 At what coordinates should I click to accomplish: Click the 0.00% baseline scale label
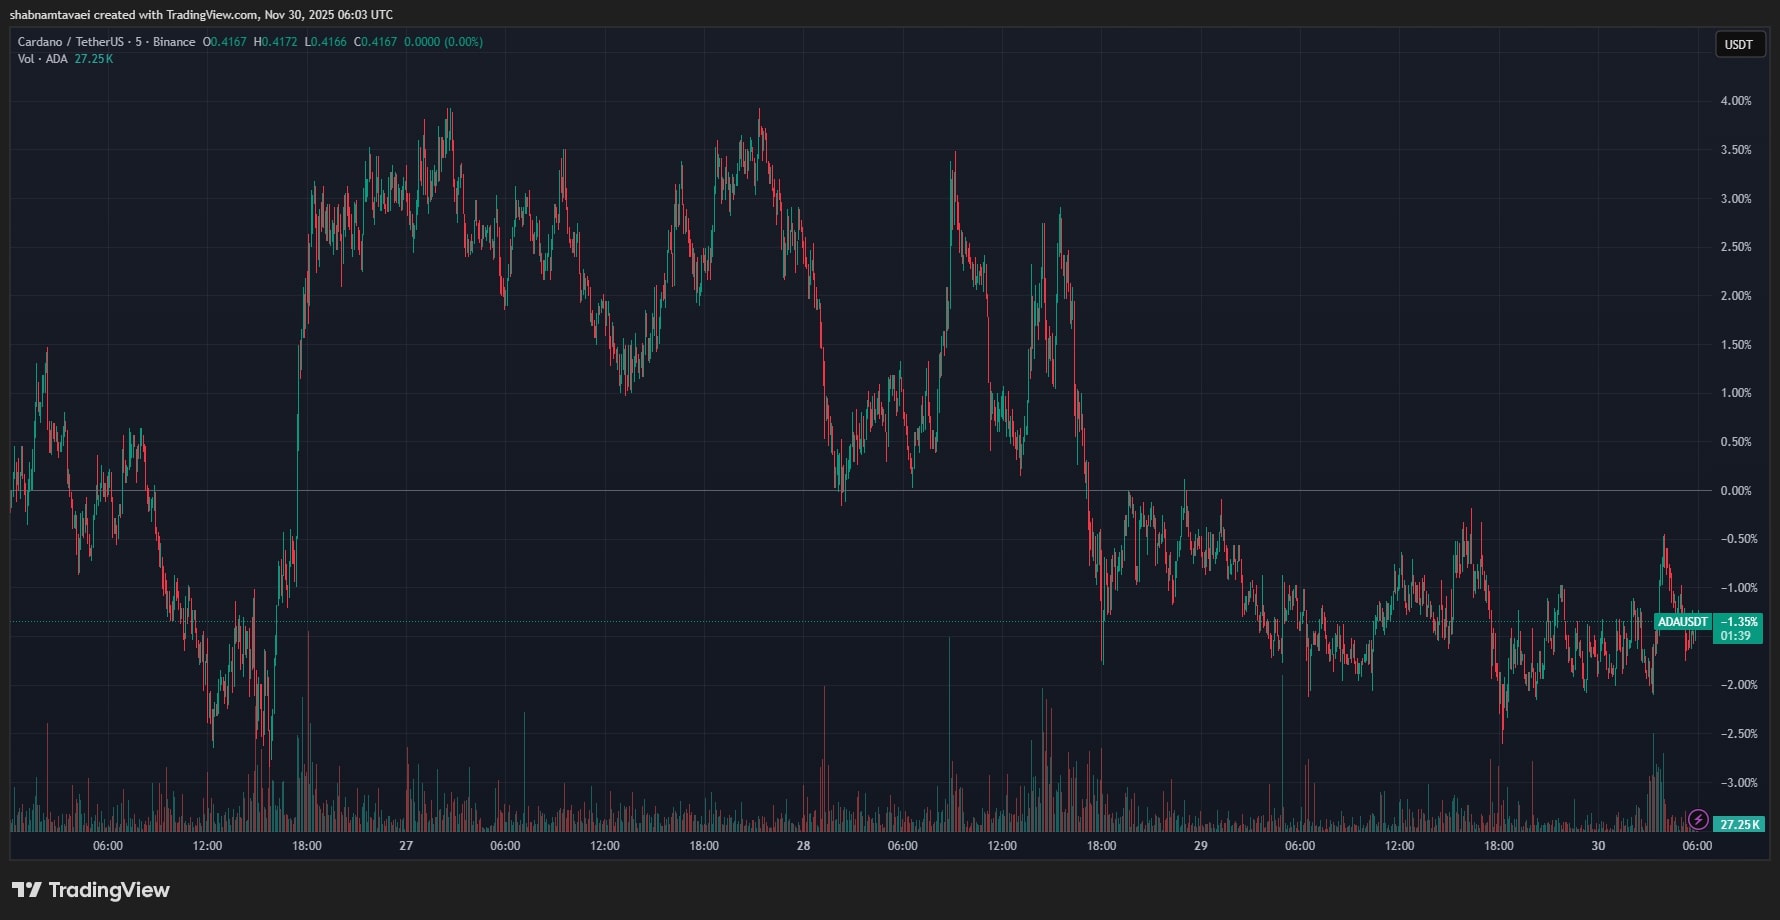coord(1735,491)
